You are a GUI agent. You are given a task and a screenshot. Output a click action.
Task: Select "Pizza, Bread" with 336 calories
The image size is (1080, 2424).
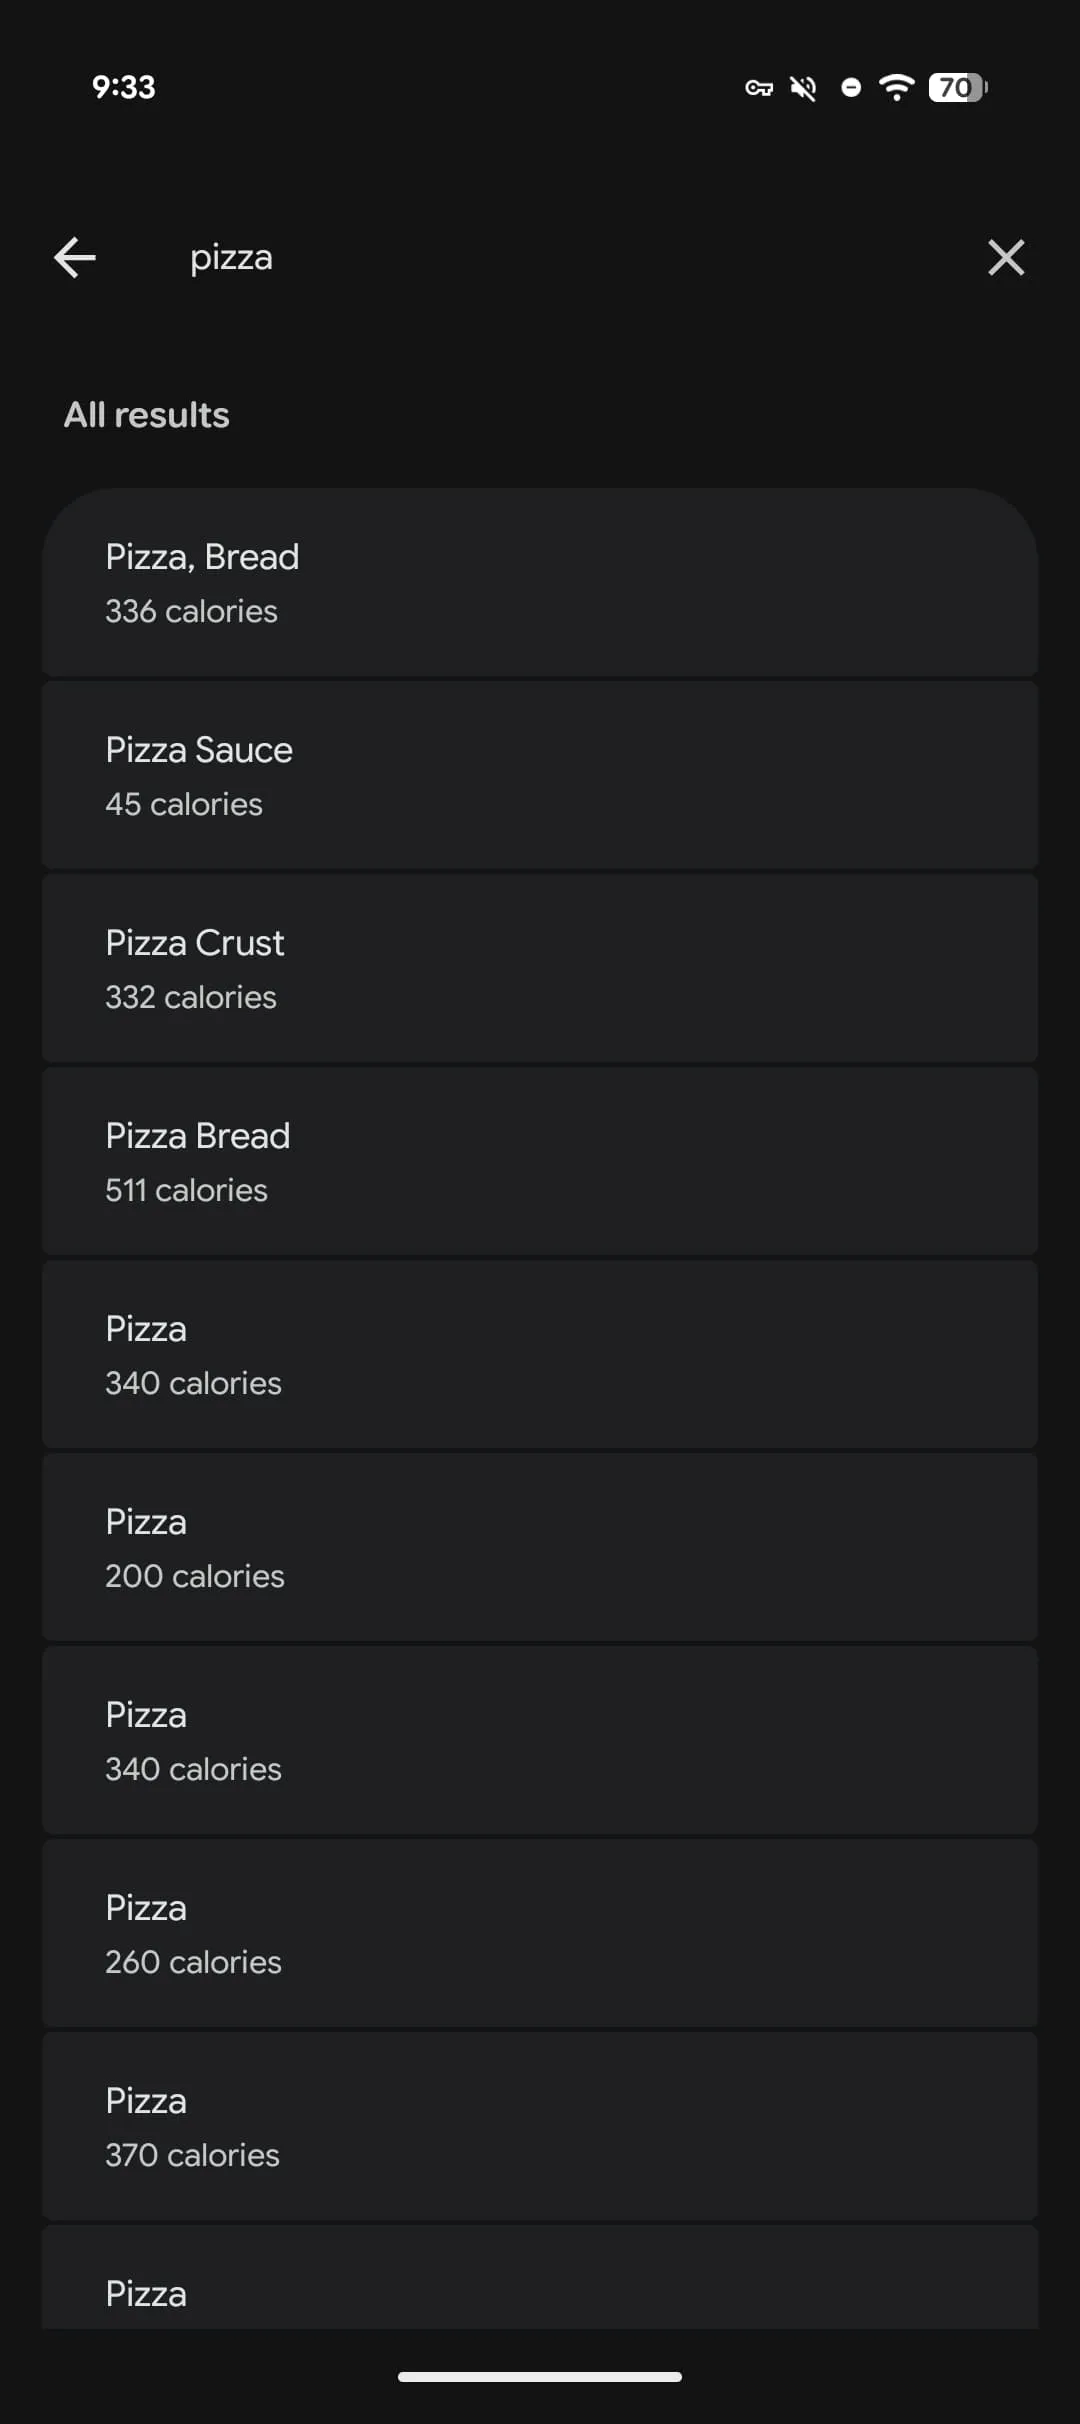[x=540, y=583]
